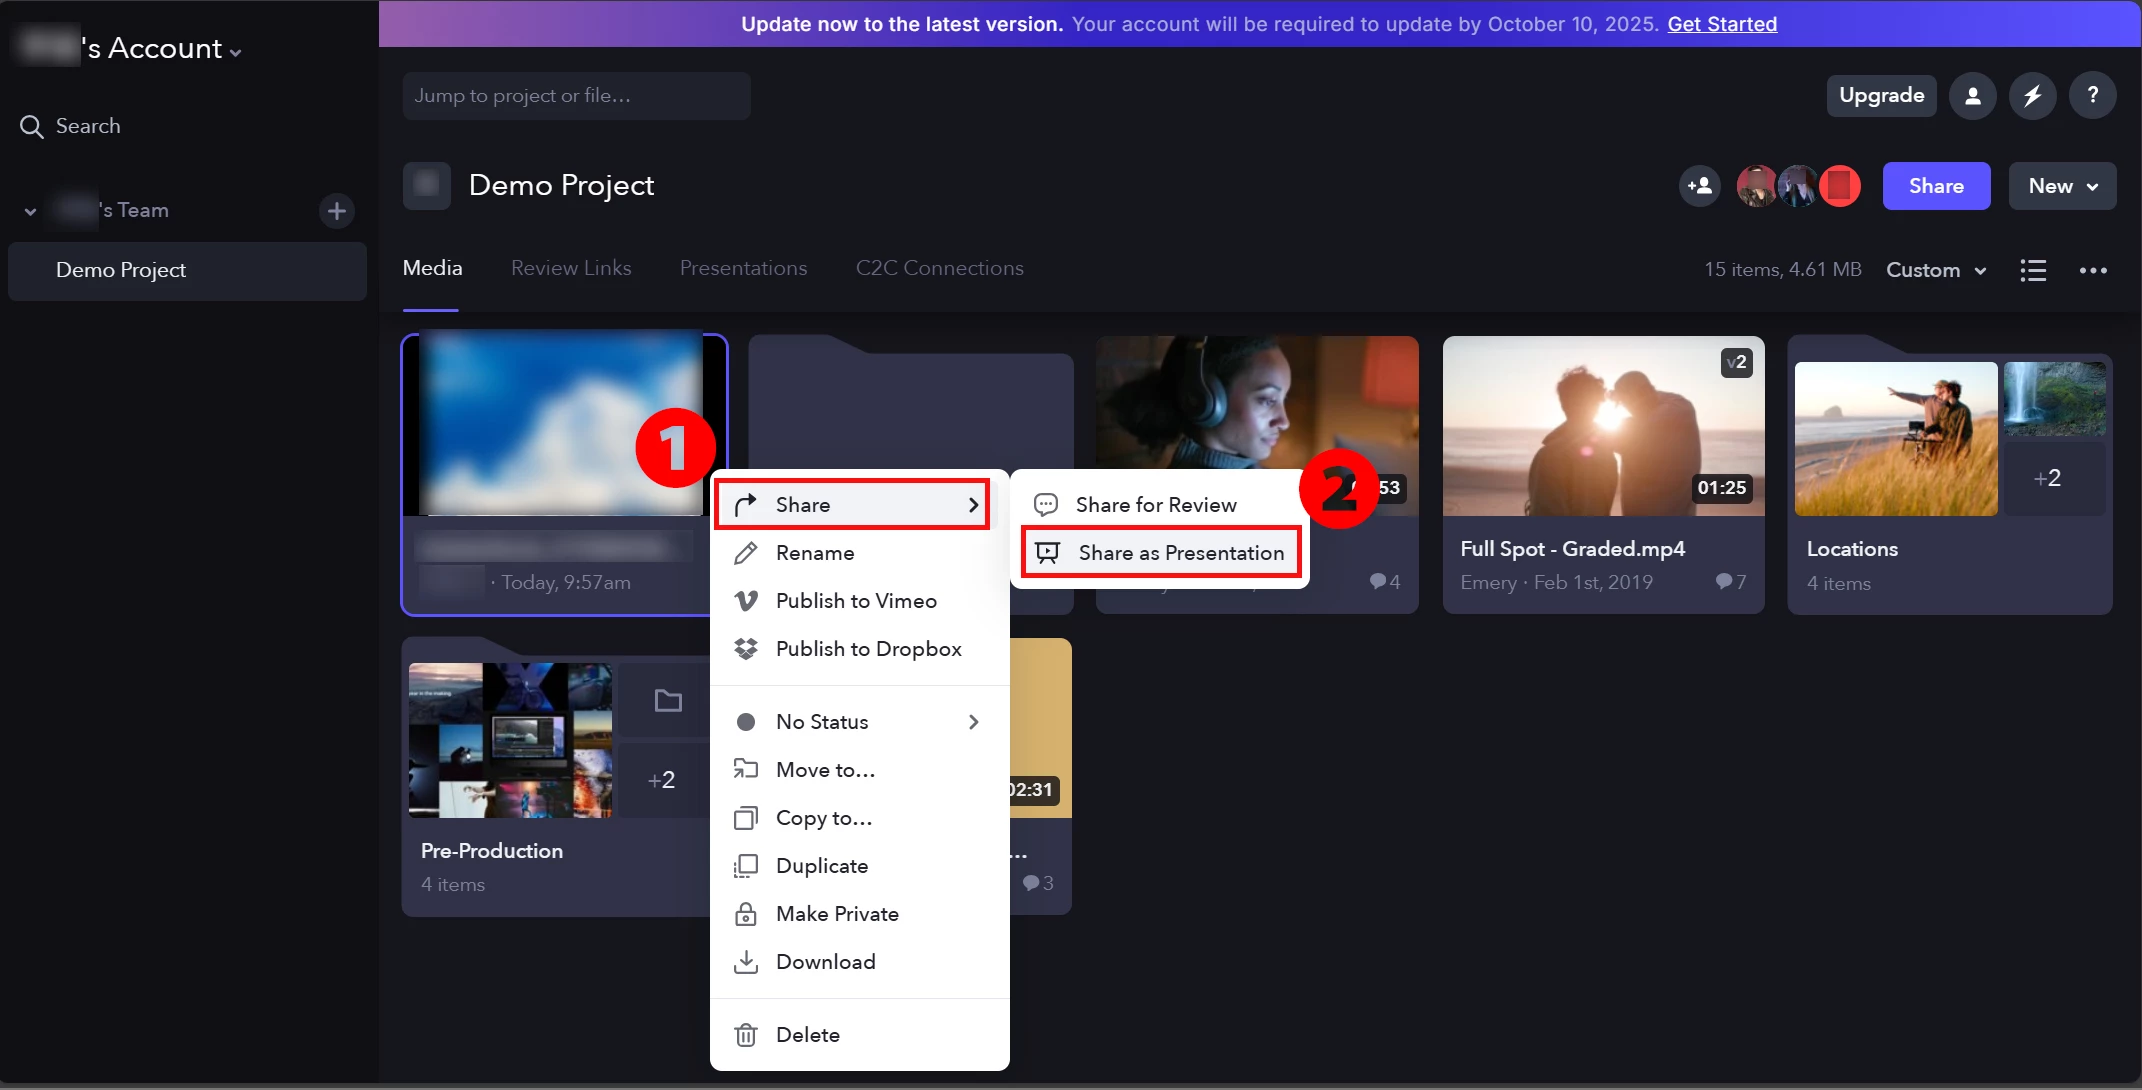The height and width of the screenshot is (1090, 2142).
Task: Click the account profile icon
Action: pyautogui.click(x=1972, y=96)
